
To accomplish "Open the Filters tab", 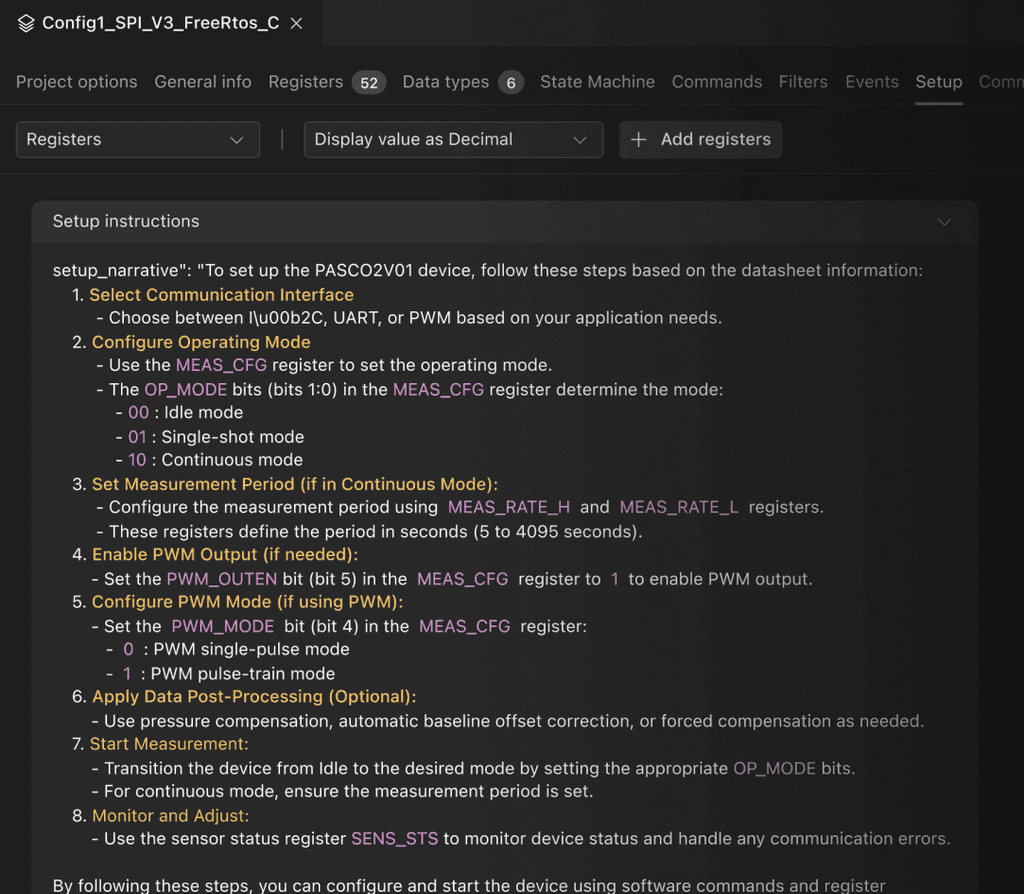I will point(803,82).
